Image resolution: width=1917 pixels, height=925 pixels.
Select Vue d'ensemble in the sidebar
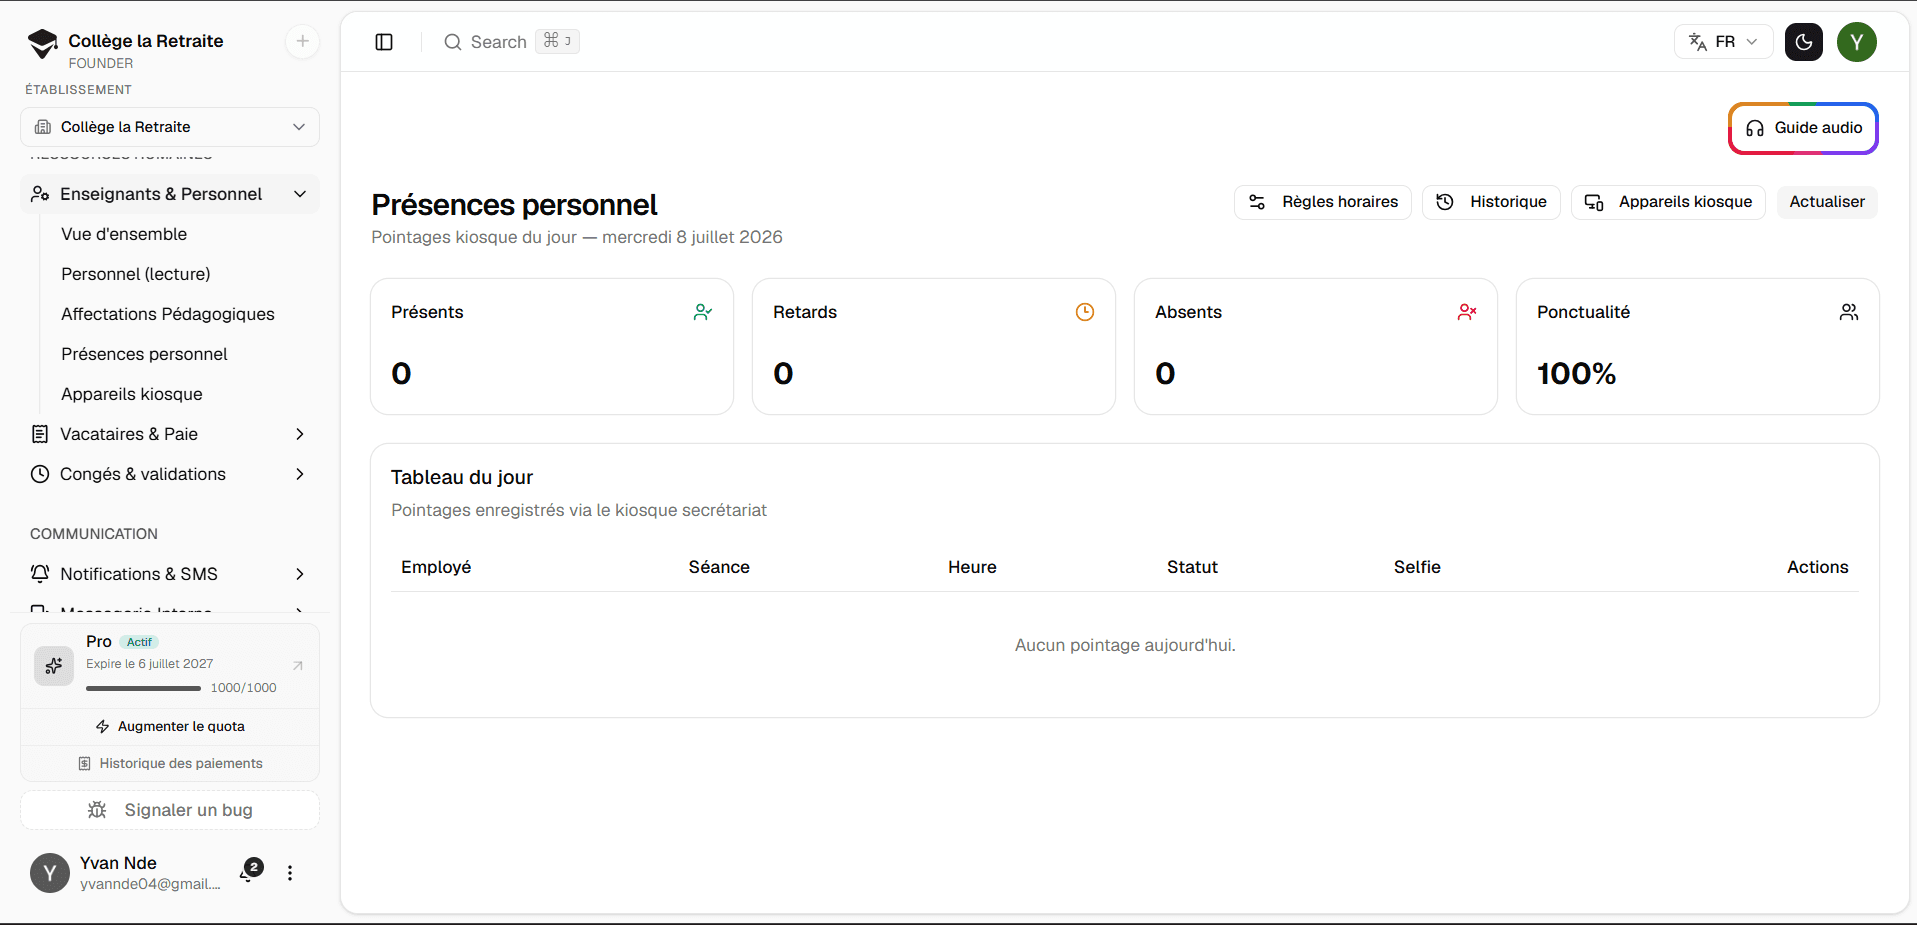coord(124,234)
